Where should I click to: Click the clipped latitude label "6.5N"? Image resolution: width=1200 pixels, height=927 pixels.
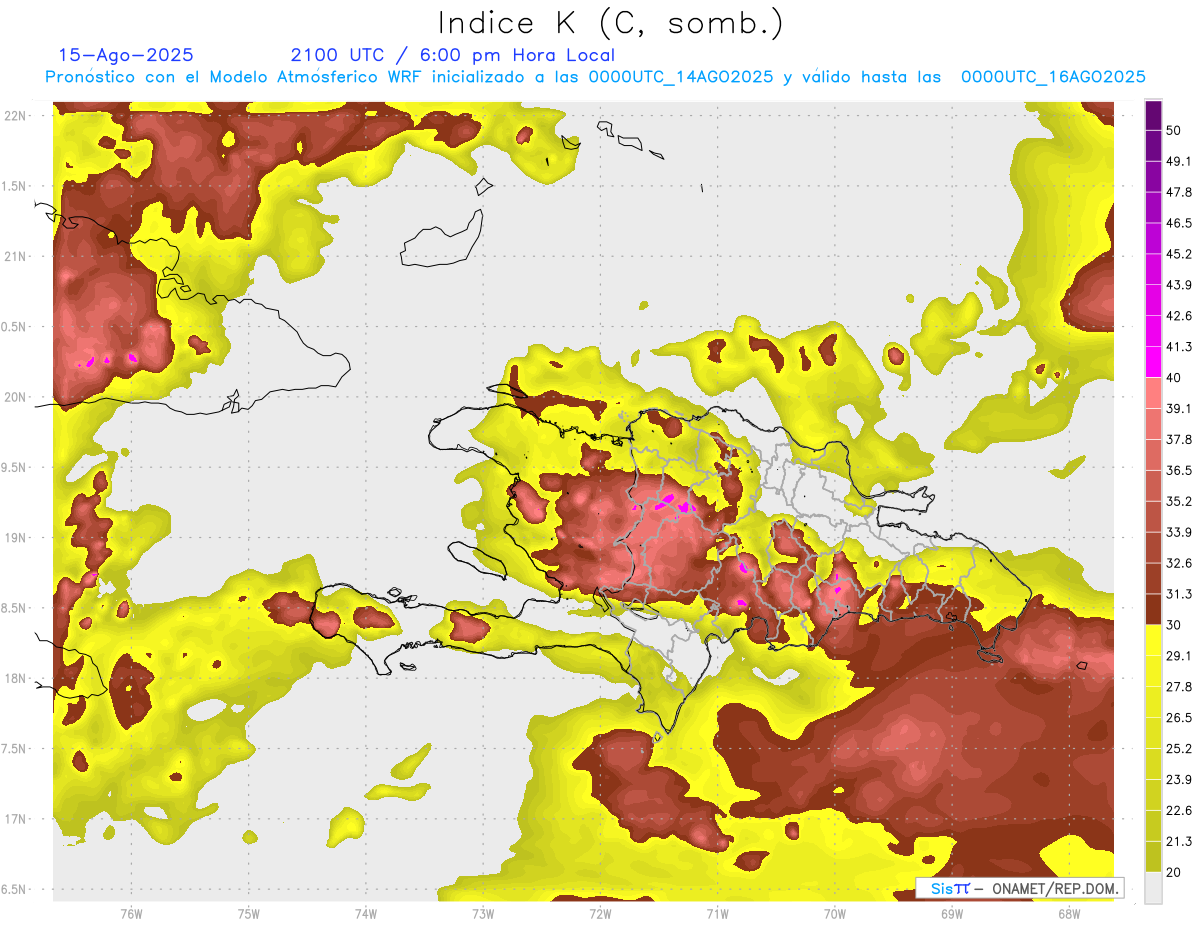(x=14, y=889)
